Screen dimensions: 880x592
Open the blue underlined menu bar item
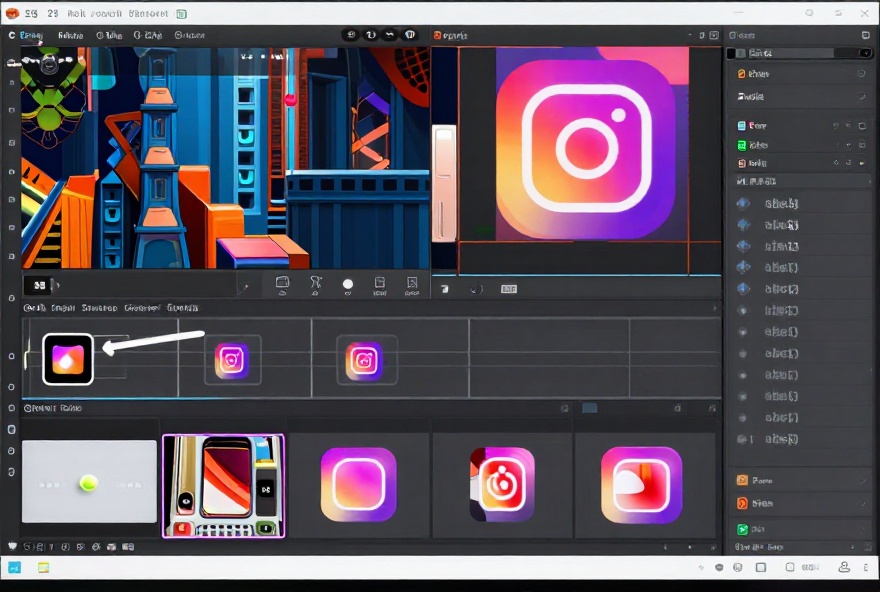[31, 35]
